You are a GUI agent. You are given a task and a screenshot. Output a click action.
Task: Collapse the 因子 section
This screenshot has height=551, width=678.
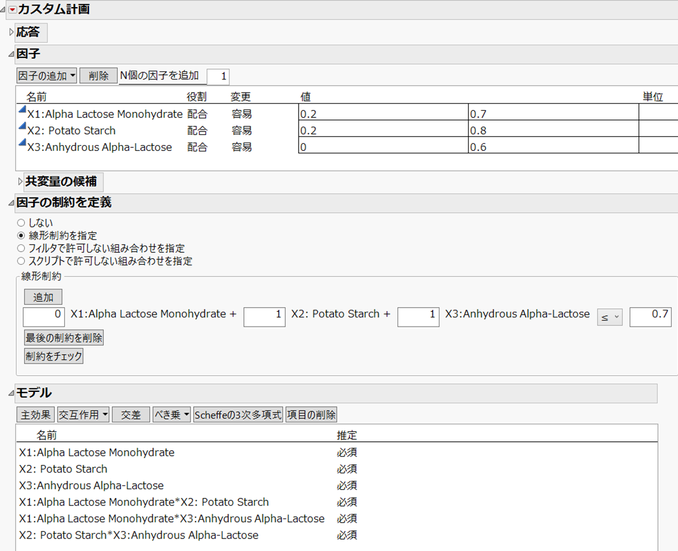11,54
